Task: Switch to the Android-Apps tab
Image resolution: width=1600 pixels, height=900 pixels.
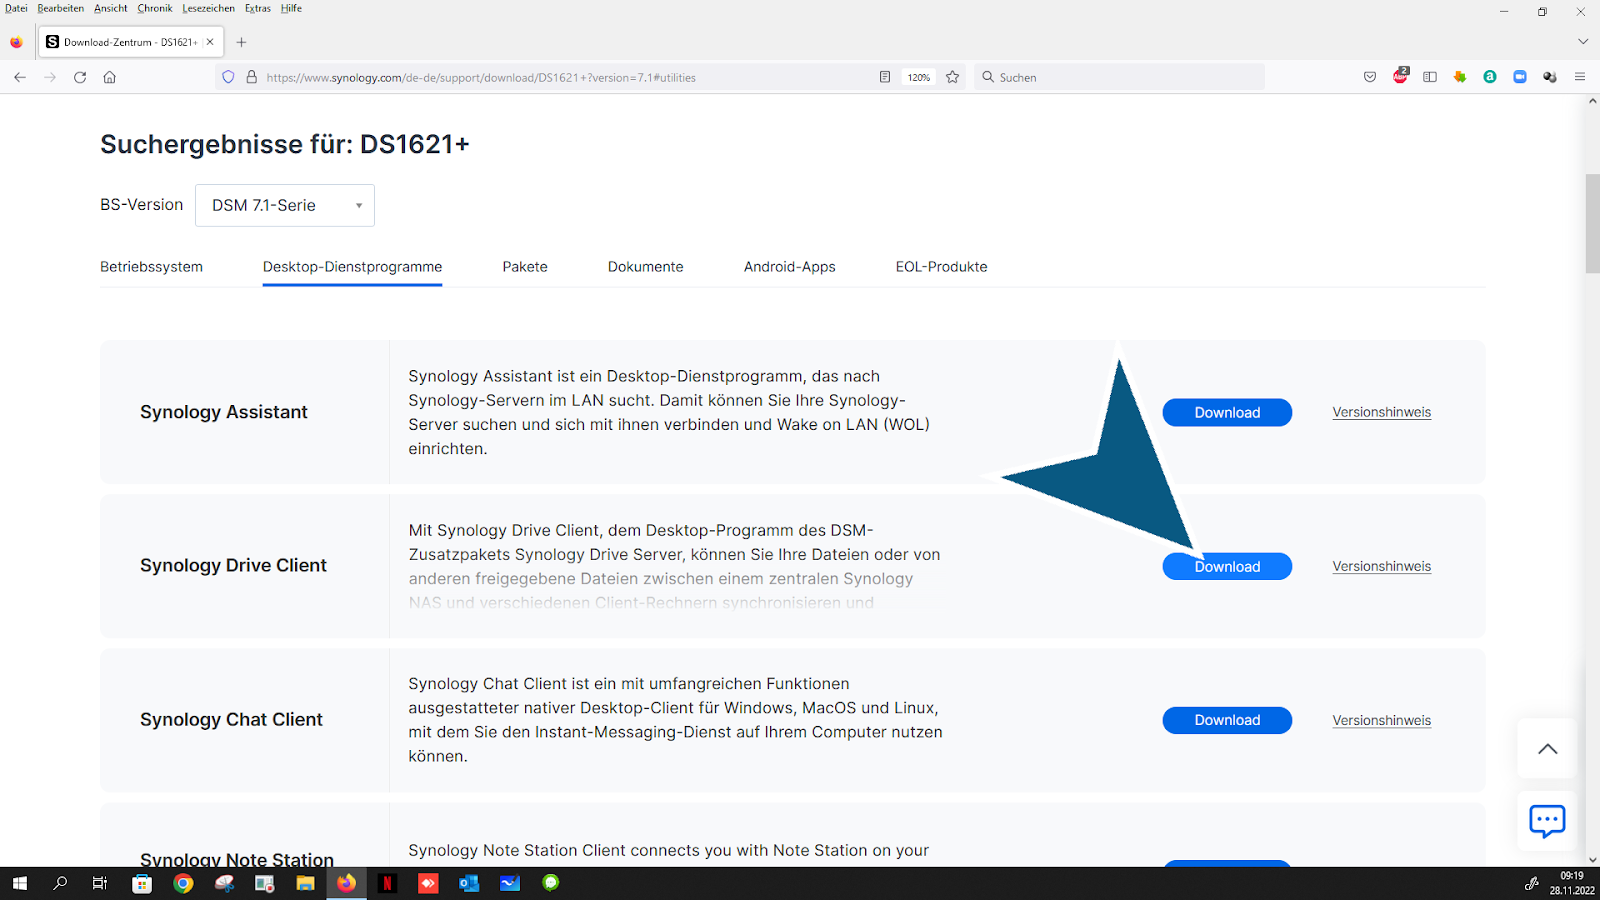Action: pyautogui.click(x=790, y=267)
